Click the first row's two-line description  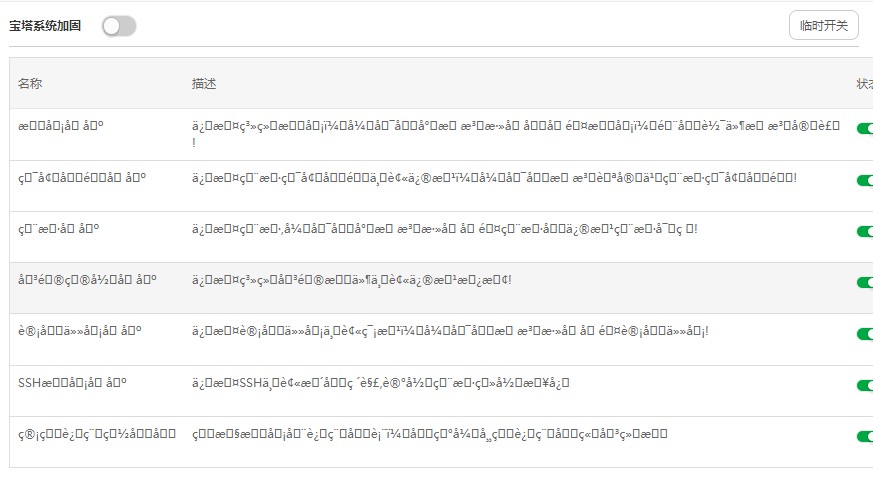pos(516,134)
